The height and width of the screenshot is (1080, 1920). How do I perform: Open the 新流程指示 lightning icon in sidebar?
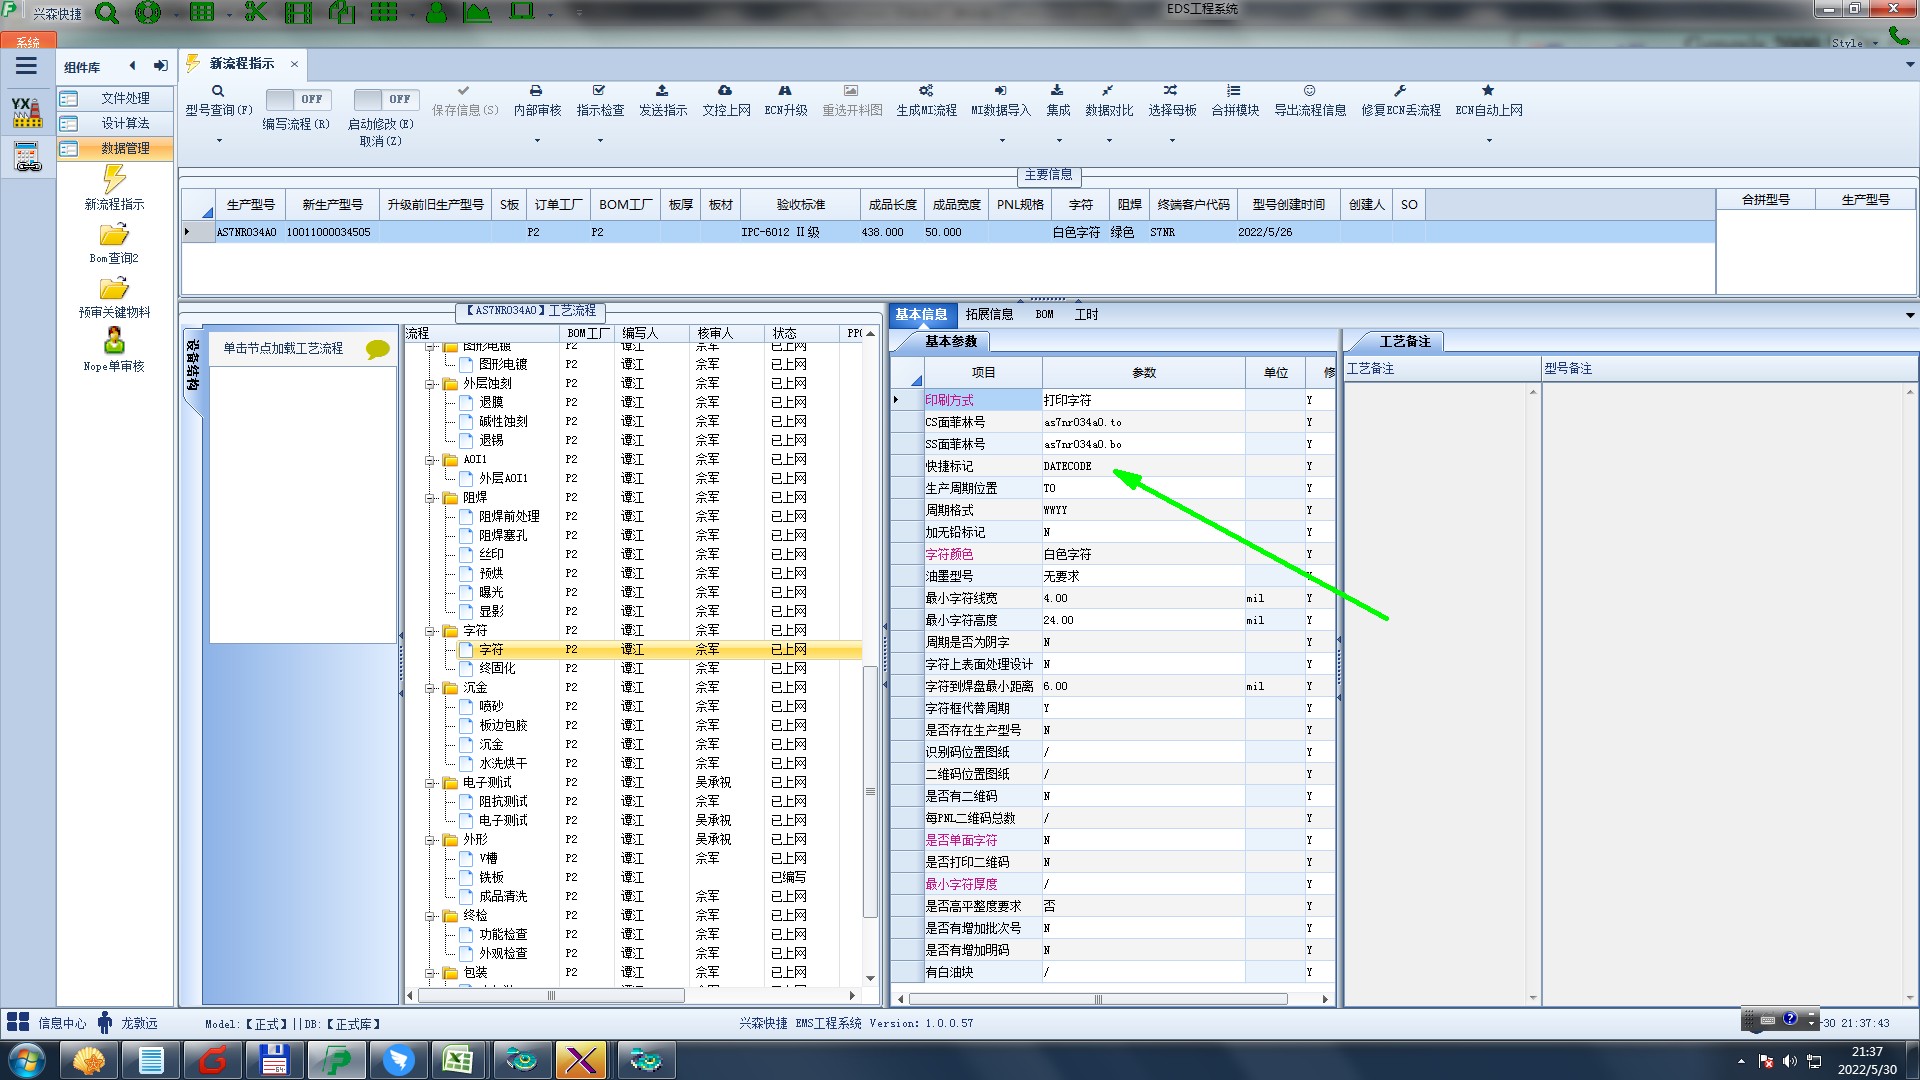tap(114, 180)
